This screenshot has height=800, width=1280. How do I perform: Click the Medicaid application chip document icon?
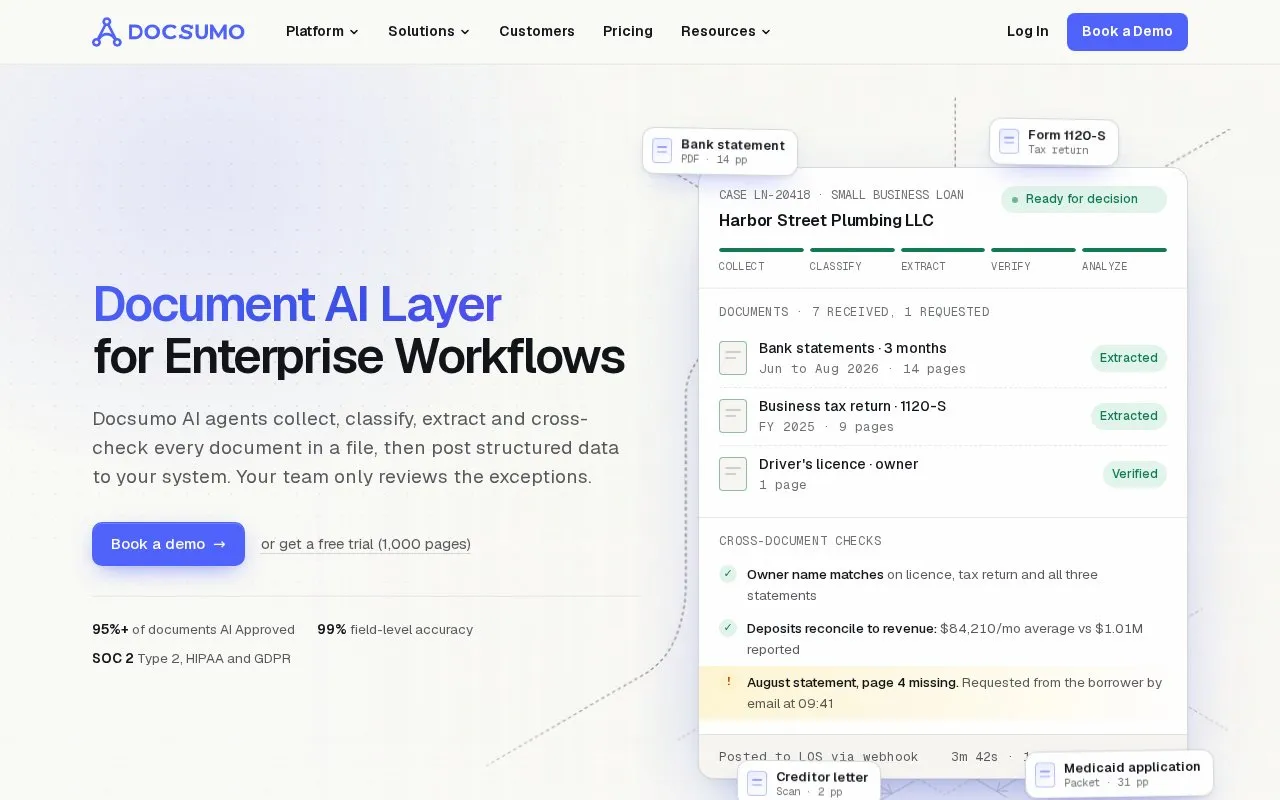[1045, 775]
